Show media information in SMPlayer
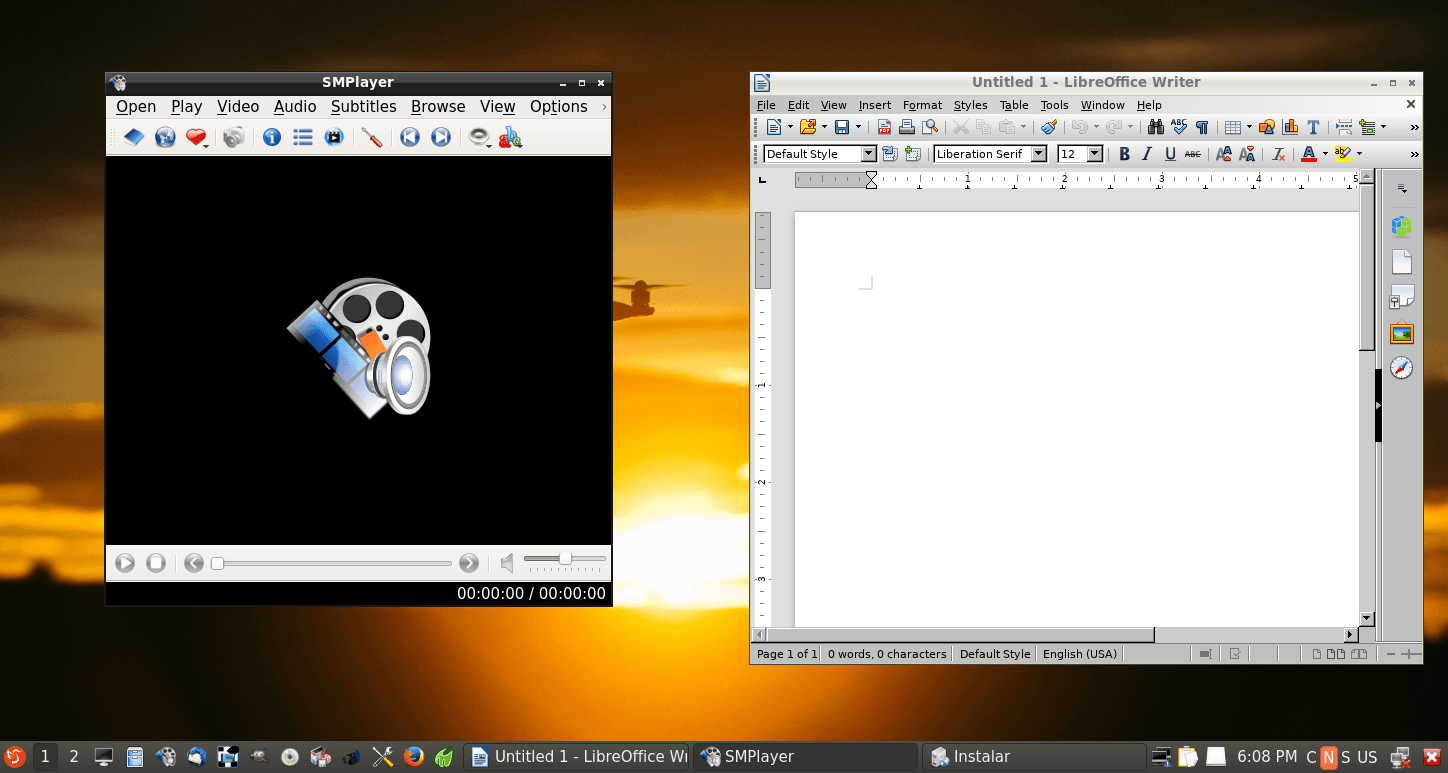 (272, 138)
